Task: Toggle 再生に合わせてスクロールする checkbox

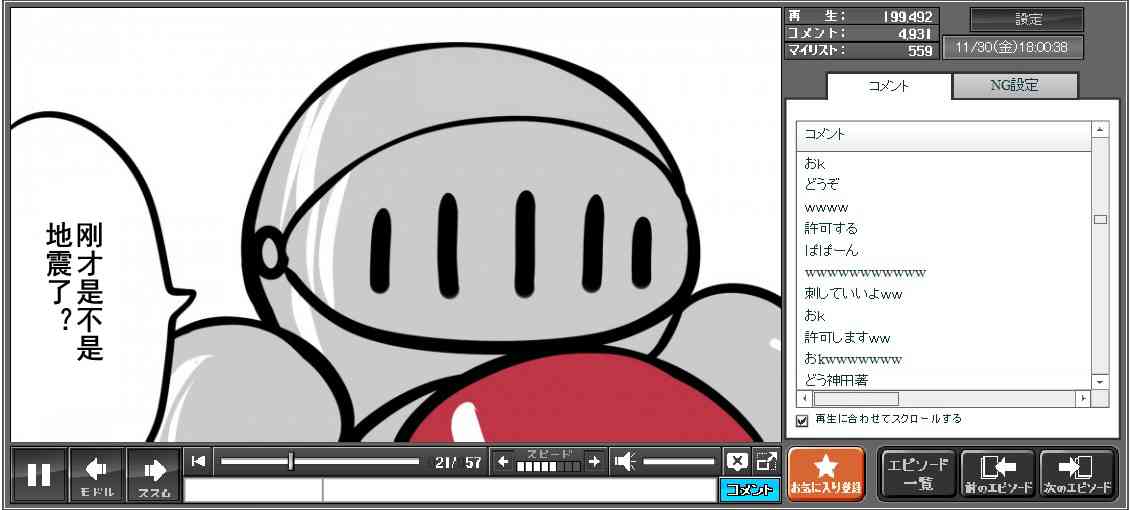Action: point(802,420)
